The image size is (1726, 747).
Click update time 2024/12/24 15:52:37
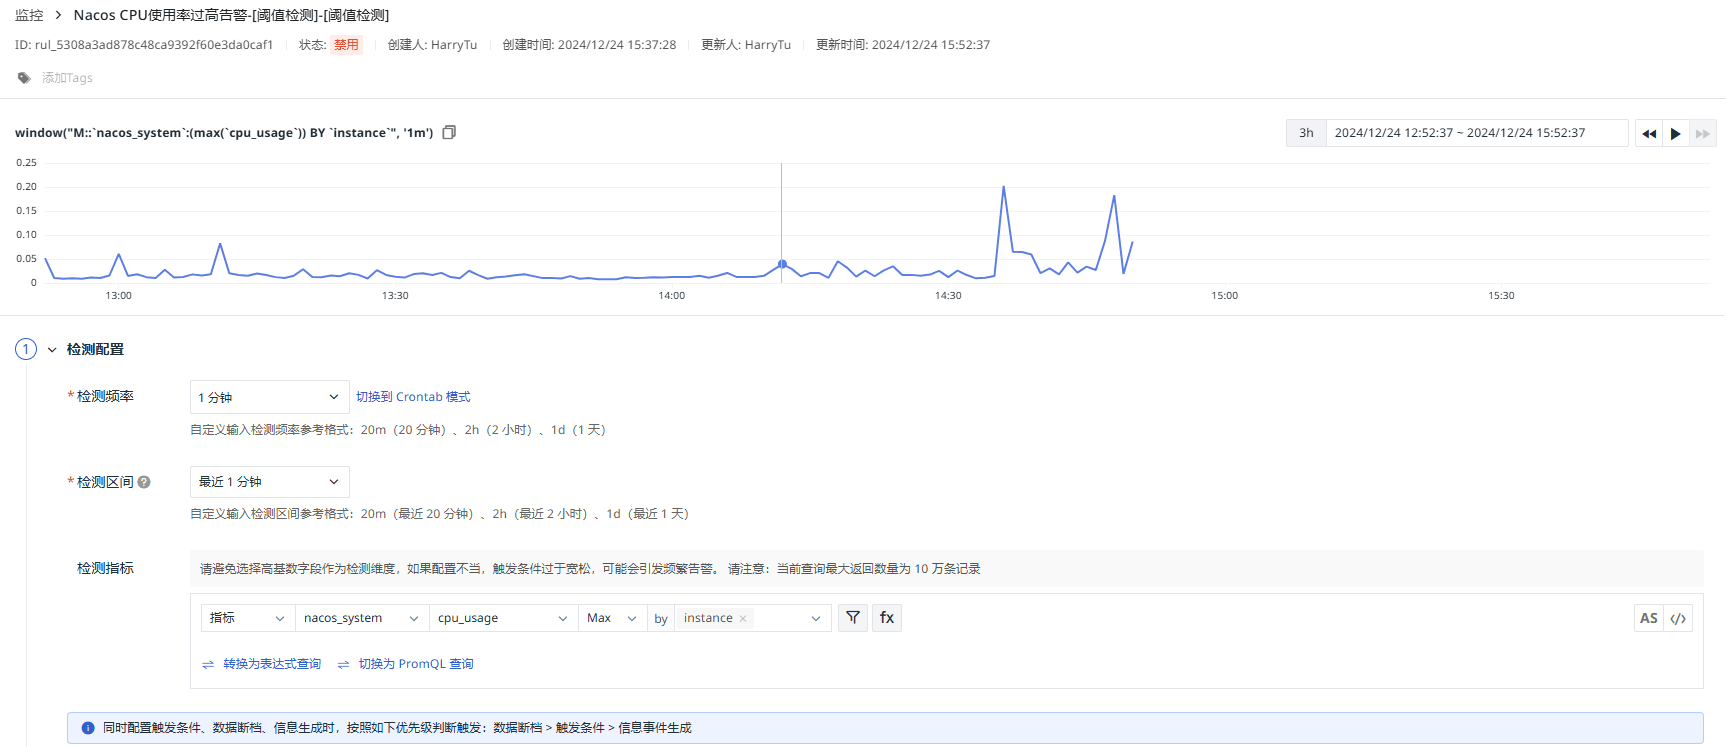tap(931, 45)
